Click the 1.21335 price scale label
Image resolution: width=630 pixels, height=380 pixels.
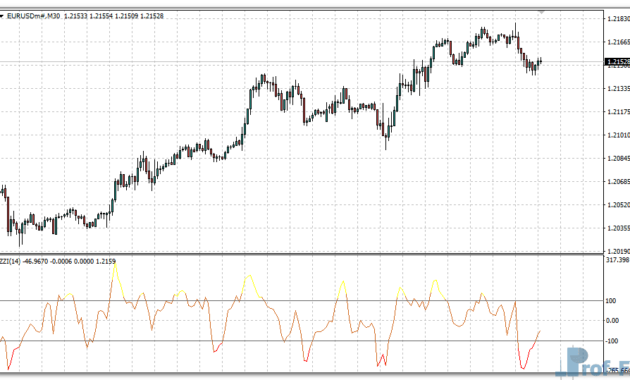(618, 88)
